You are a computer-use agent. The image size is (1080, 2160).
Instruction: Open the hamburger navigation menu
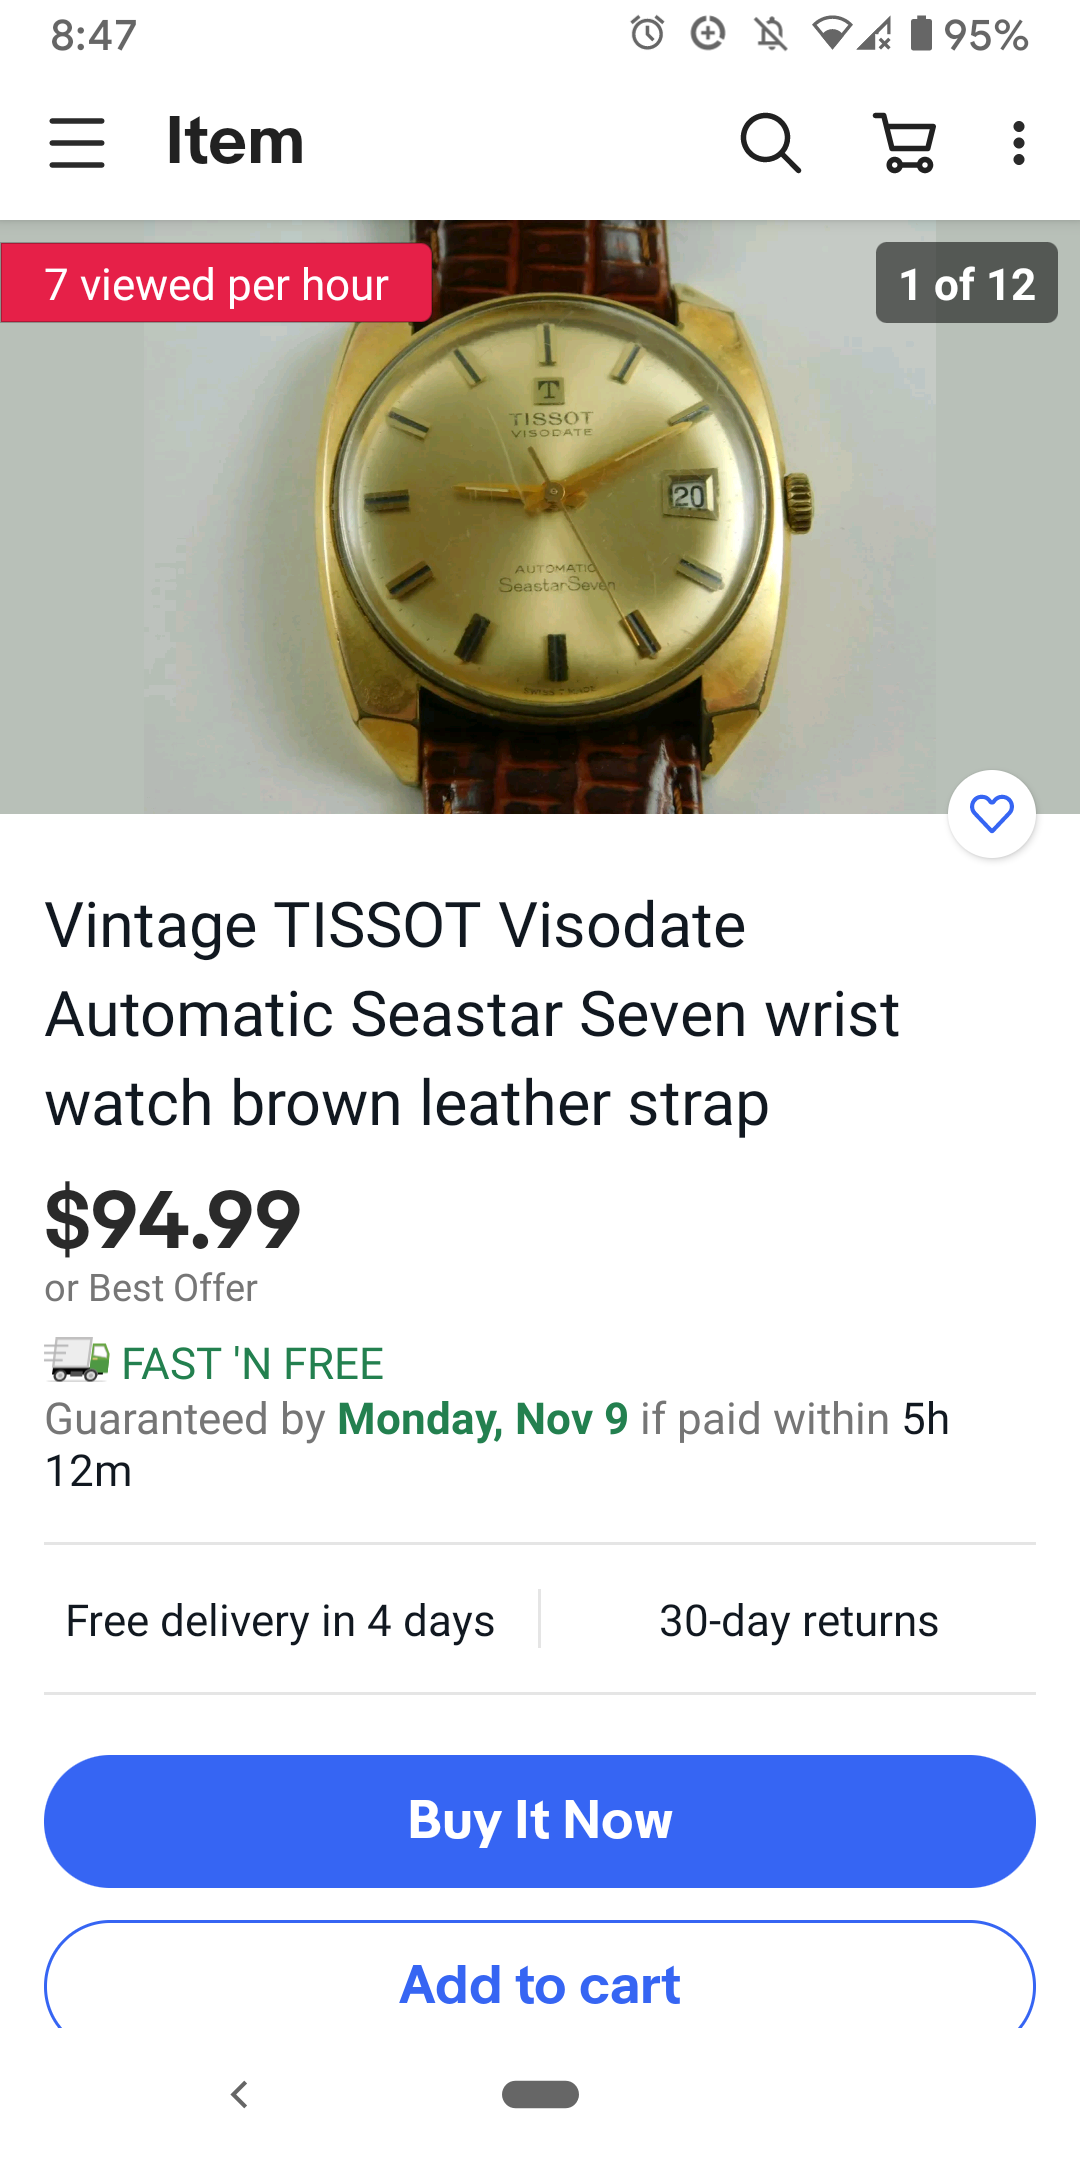77,142
